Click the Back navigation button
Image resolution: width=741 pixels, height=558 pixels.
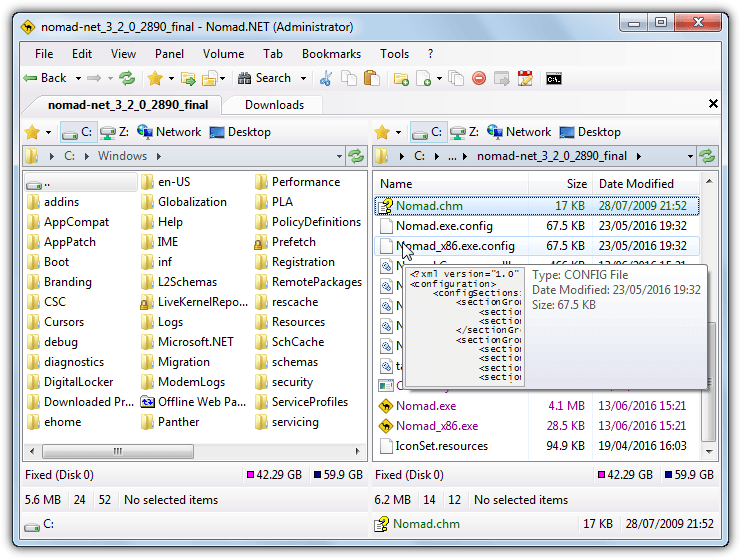point(44,78)
